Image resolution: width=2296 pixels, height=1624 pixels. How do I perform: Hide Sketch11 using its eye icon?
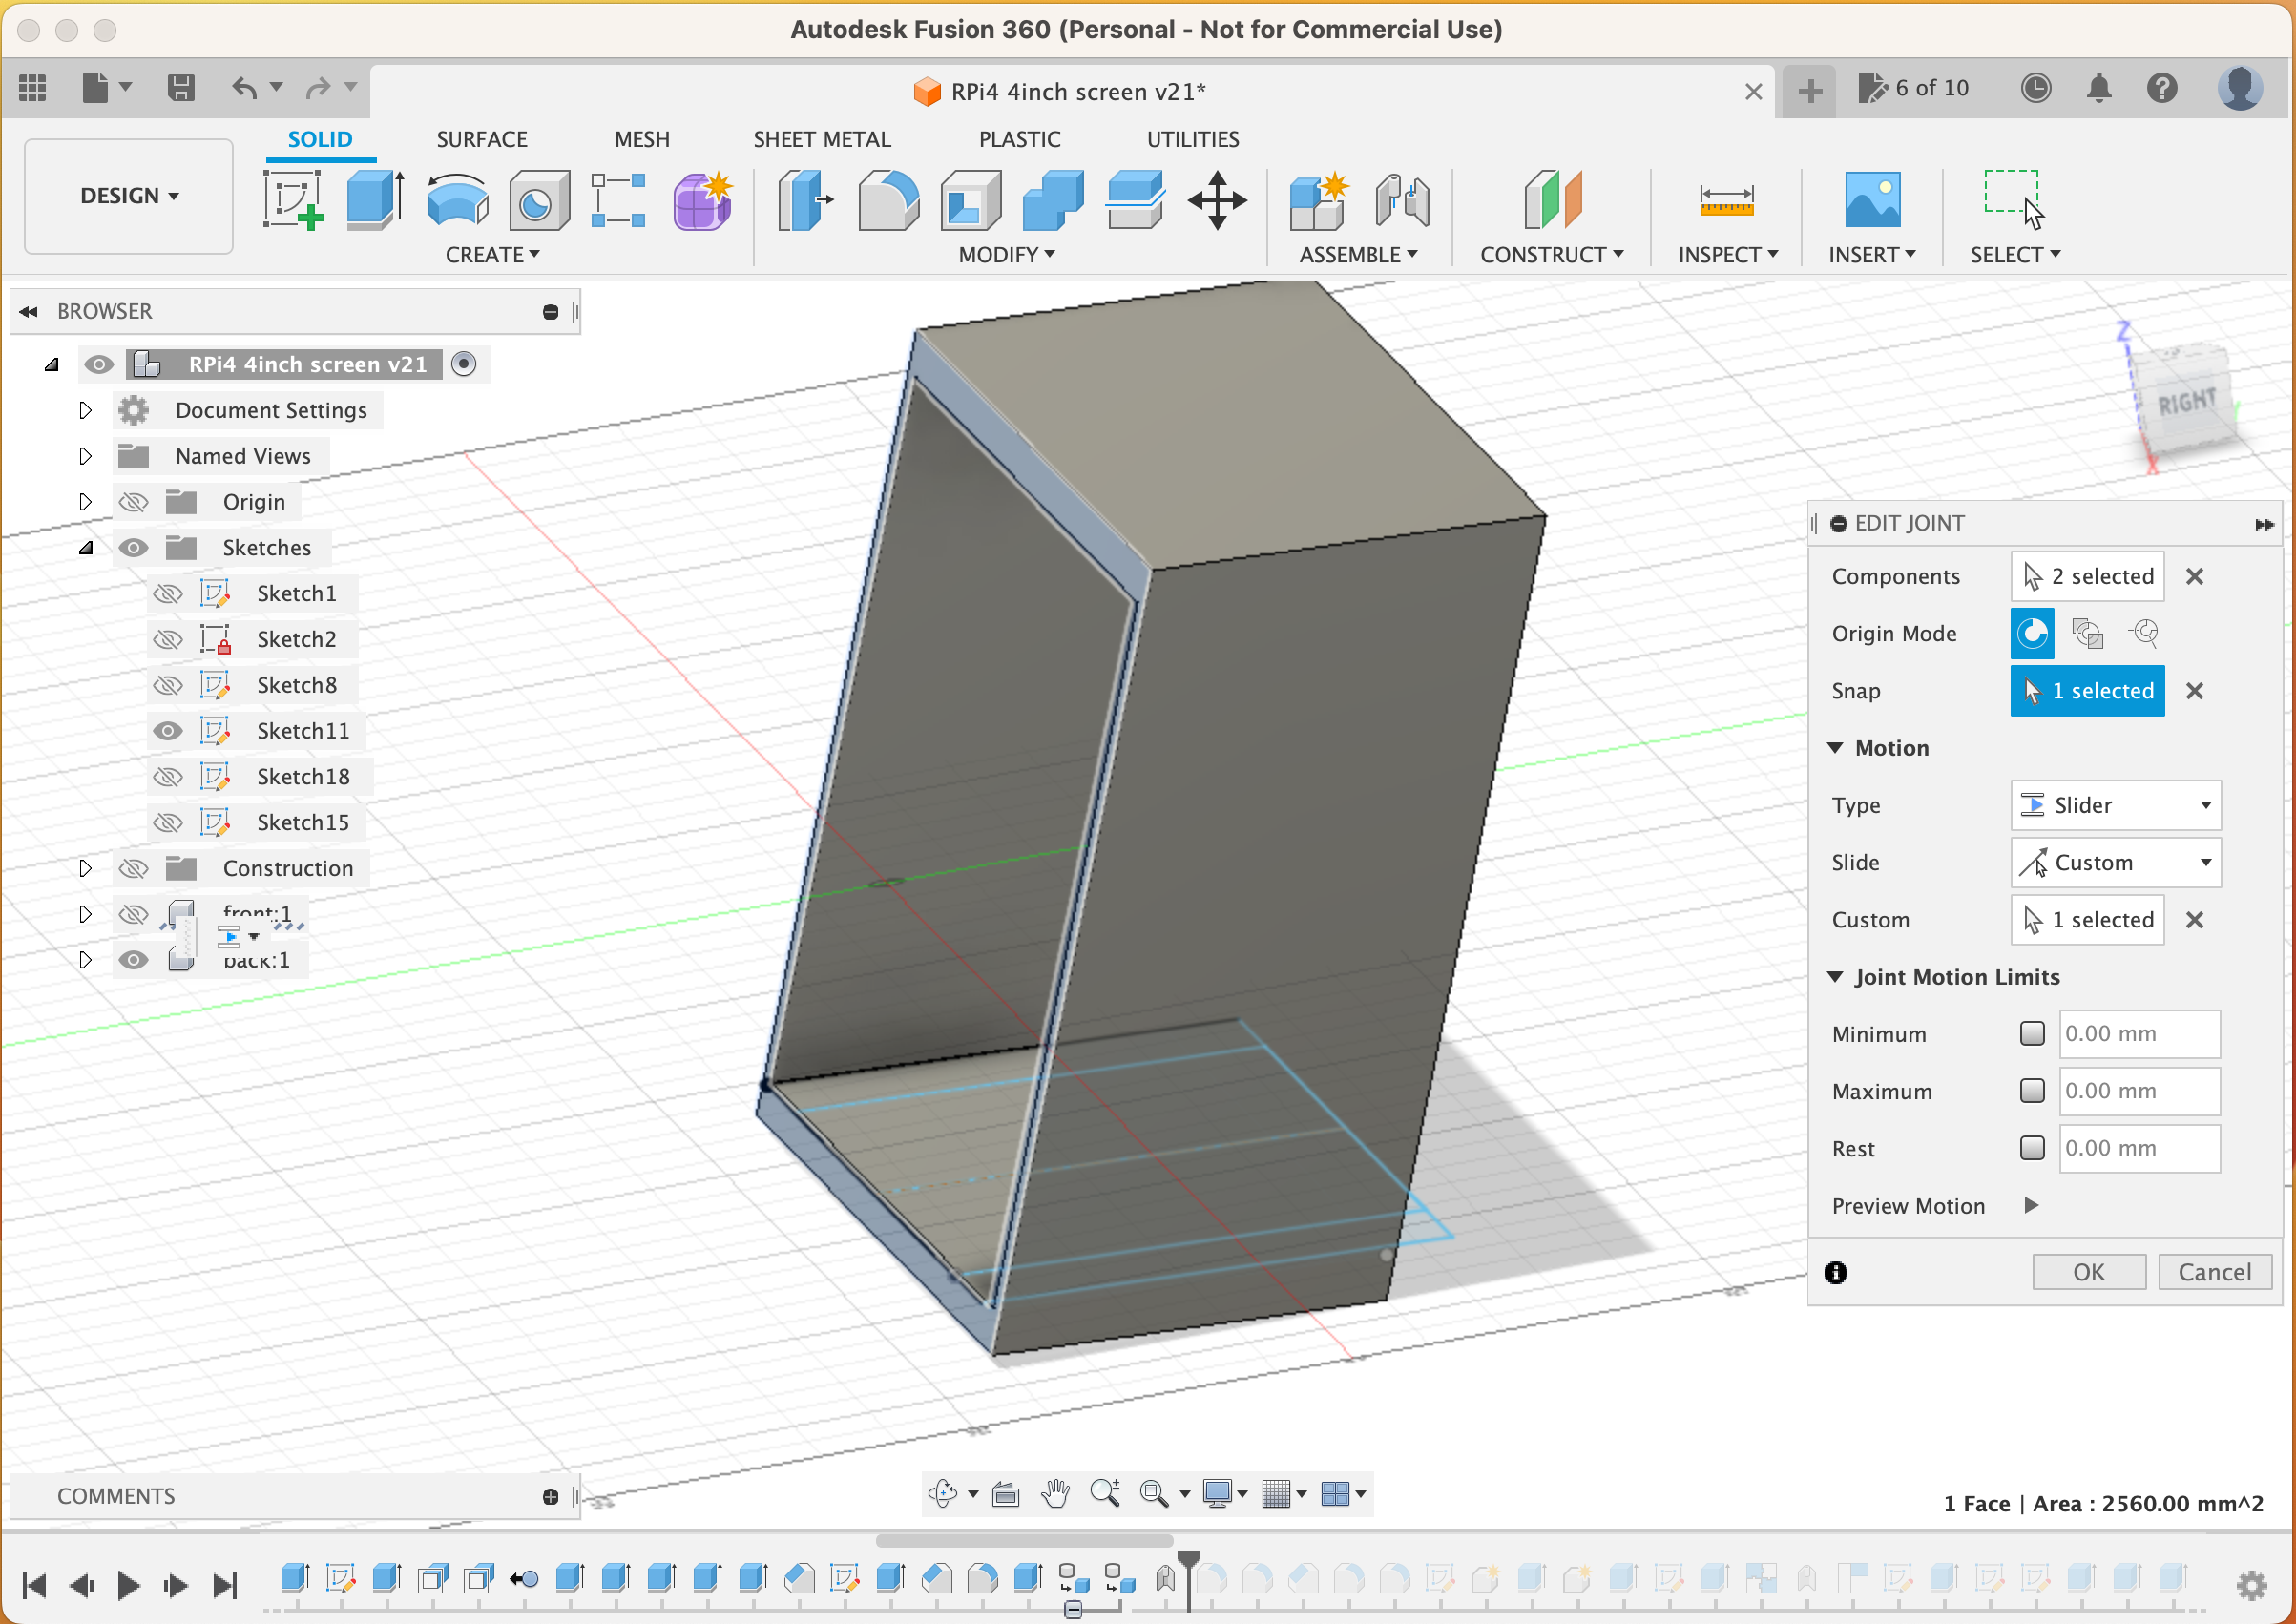tap(168, 731)
